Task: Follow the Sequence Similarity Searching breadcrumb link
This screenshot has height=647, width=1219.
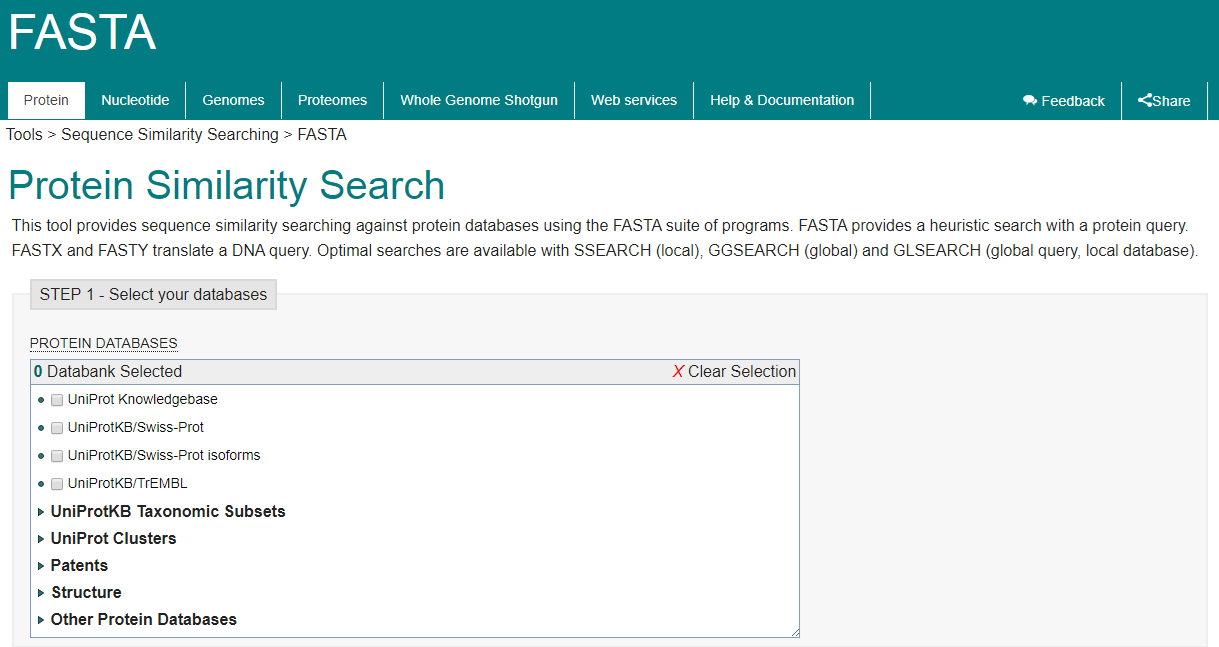Action: (170, 134)
